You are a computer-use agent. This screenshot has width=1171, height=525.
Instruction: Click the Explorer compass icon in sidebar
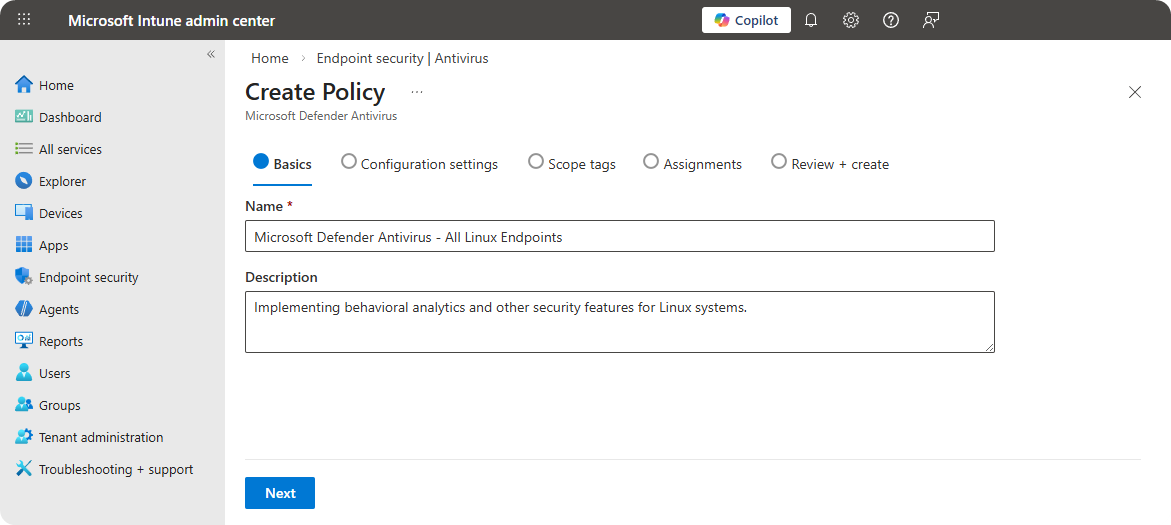point(24,181)
